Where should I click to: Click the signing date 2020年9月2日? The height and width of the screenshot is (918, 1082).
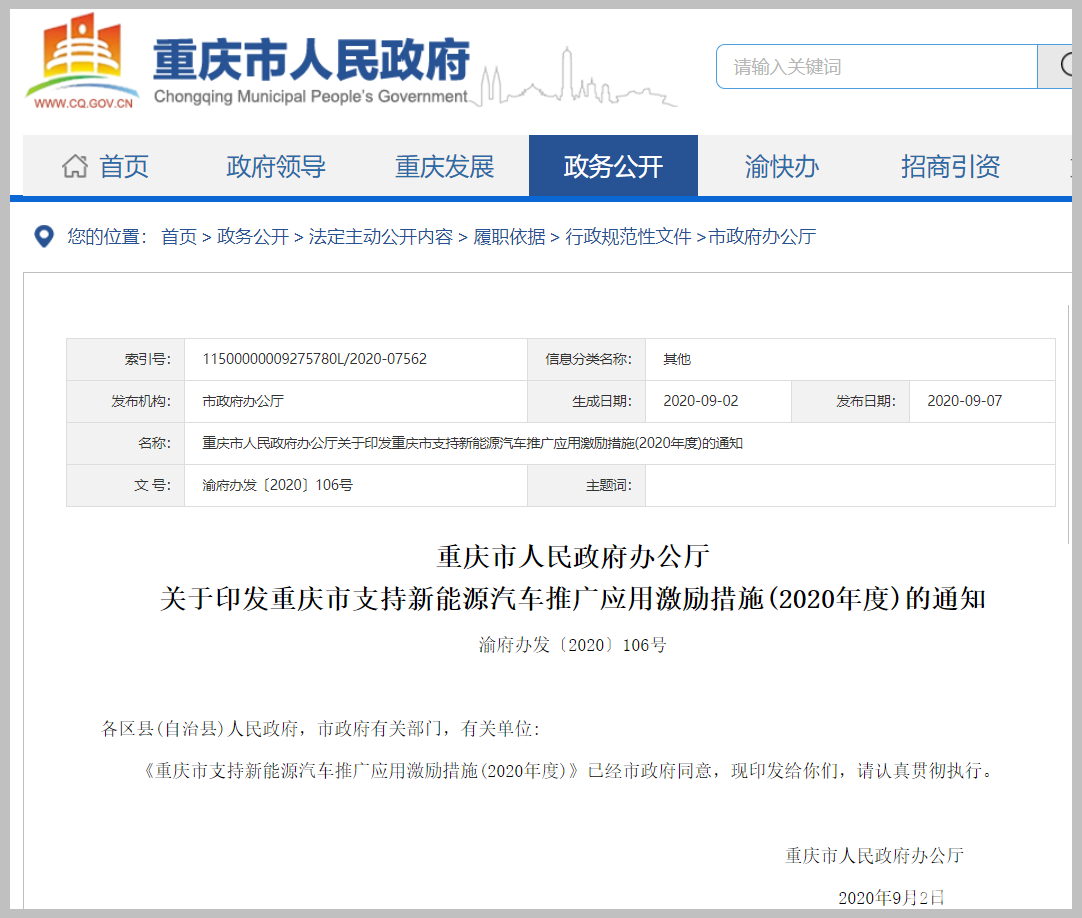[891, 897]
